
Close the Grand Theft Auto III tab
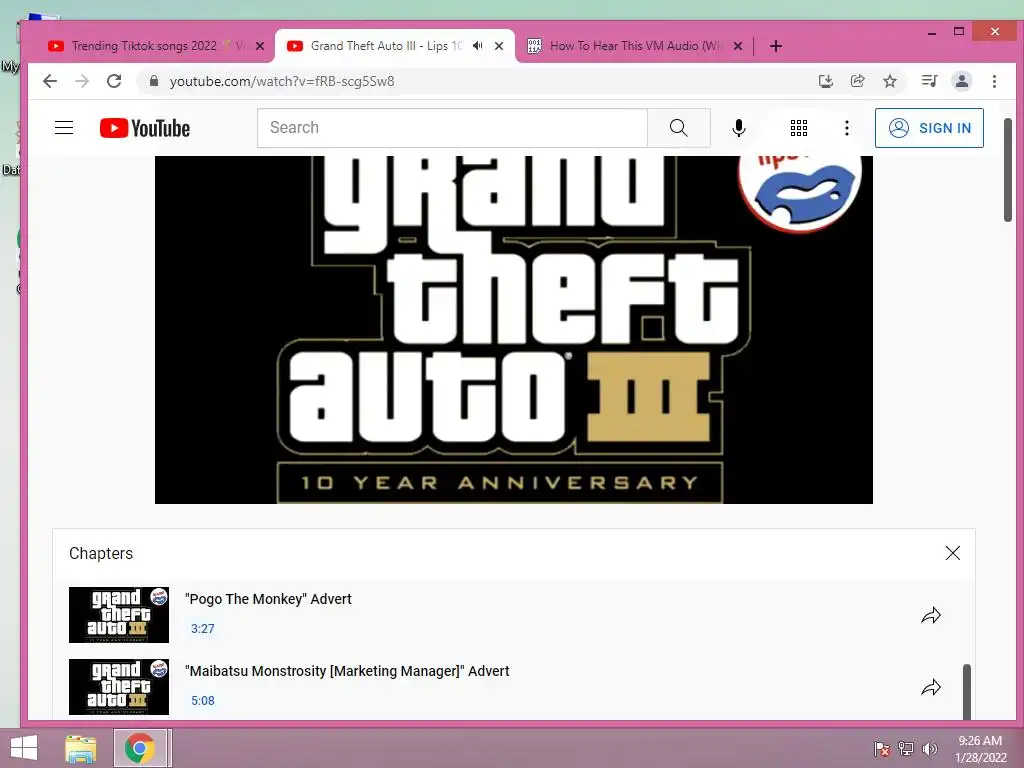(499, 46)
